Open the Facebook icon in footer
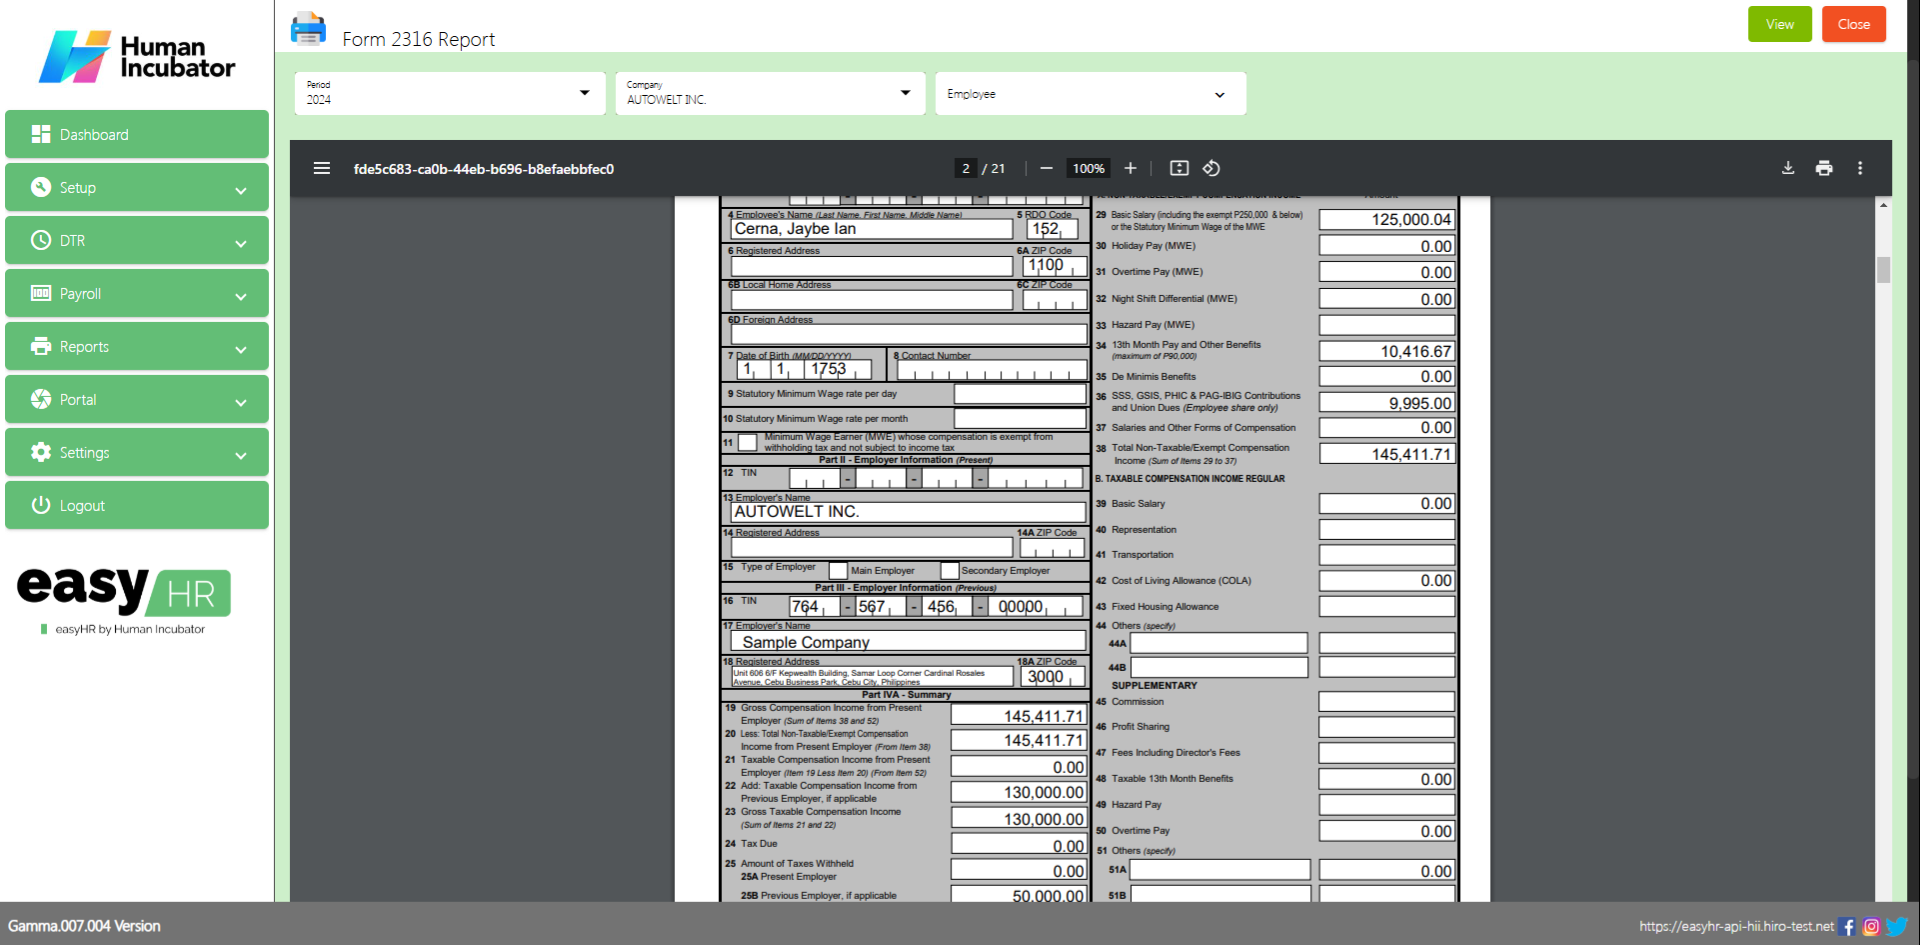The width and height of the screenshot is (1920, 945). click(1847, 927)
